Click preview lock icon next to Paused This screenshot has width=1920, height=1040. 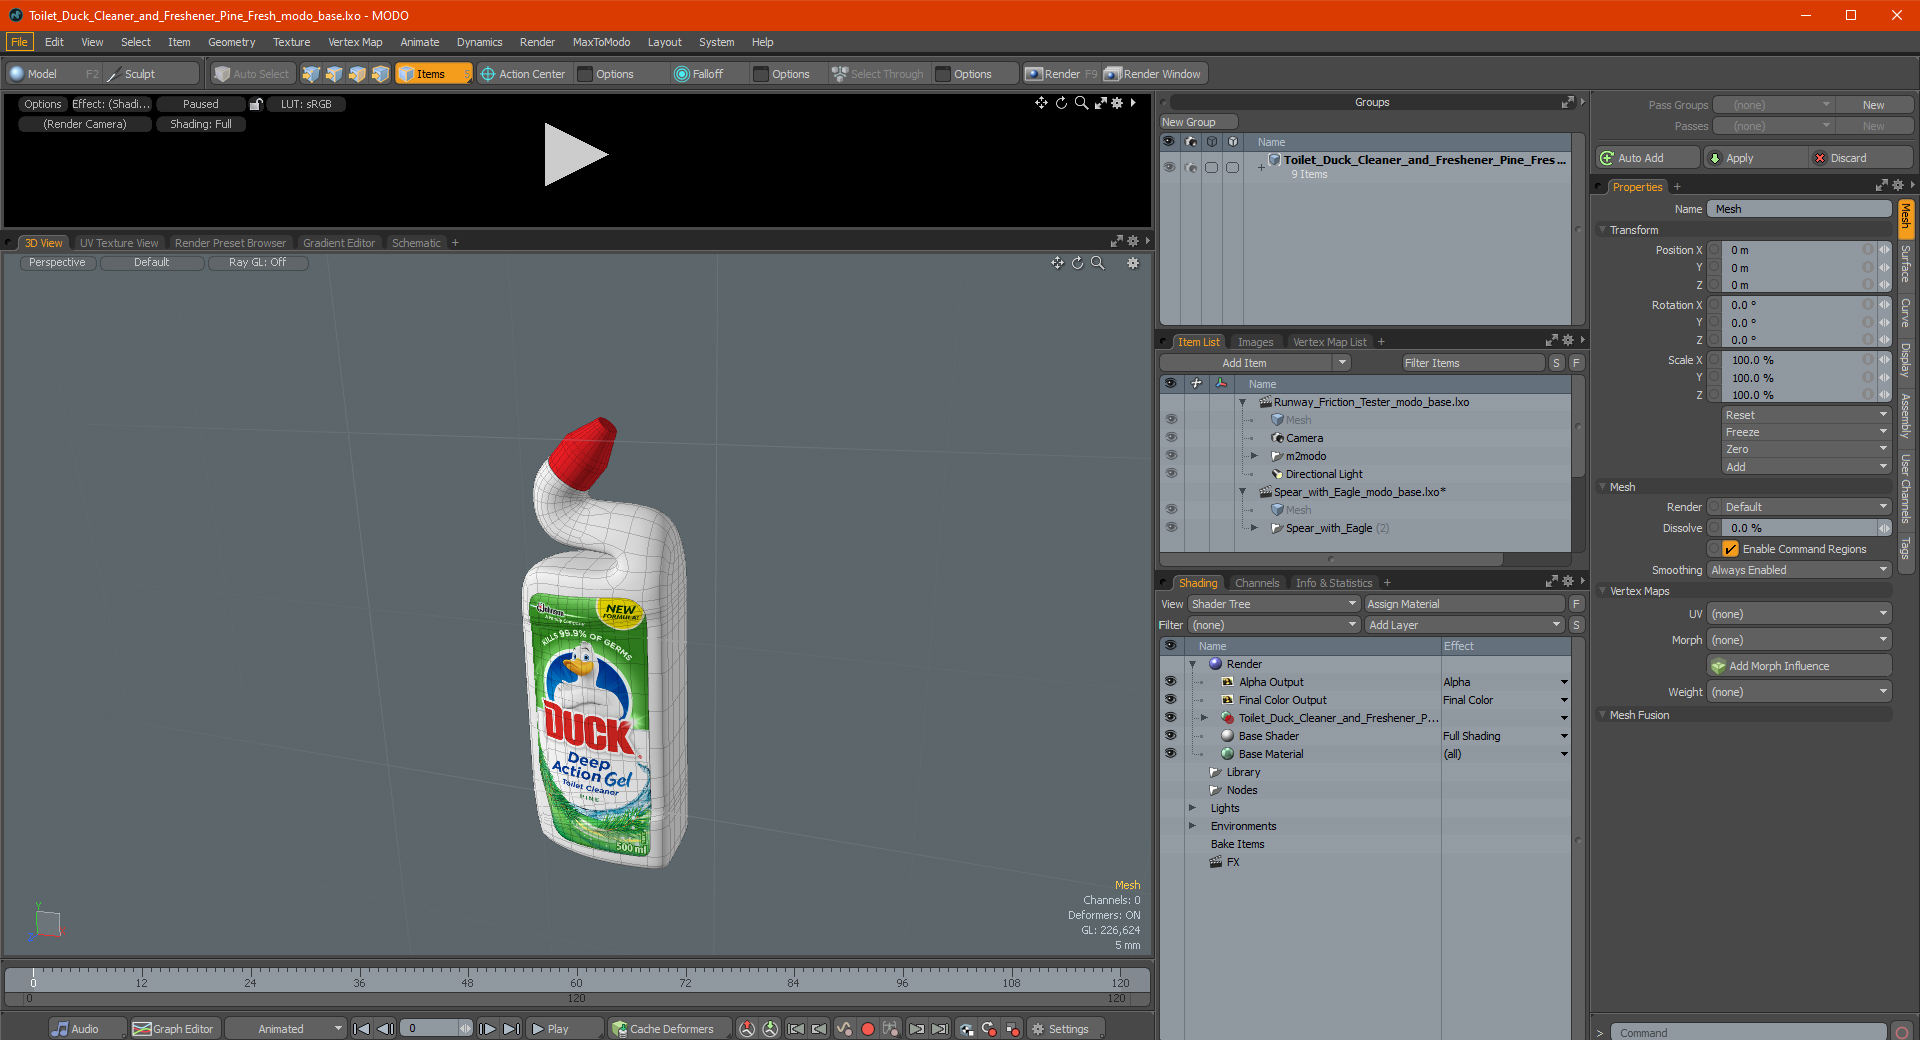(256, 104)
